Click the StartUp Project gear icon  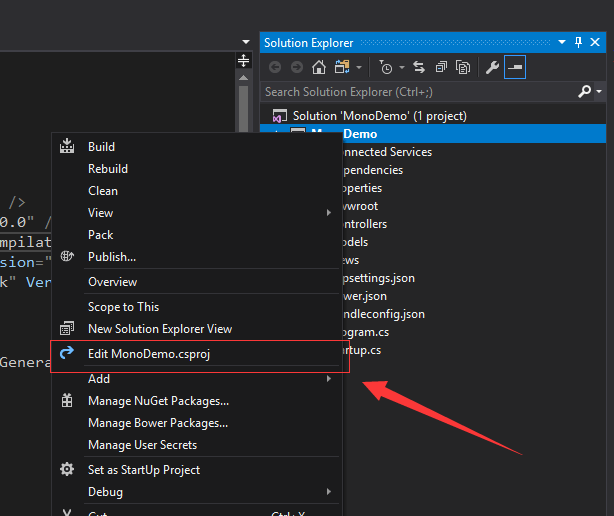(67, 469)
